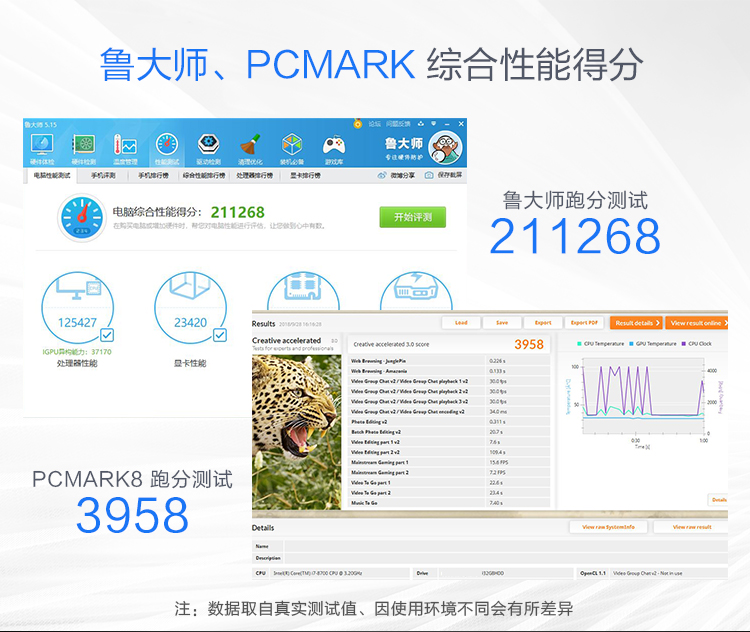
Task: Select the Web Browsing - Amazonia row
Action: [450, 371]
